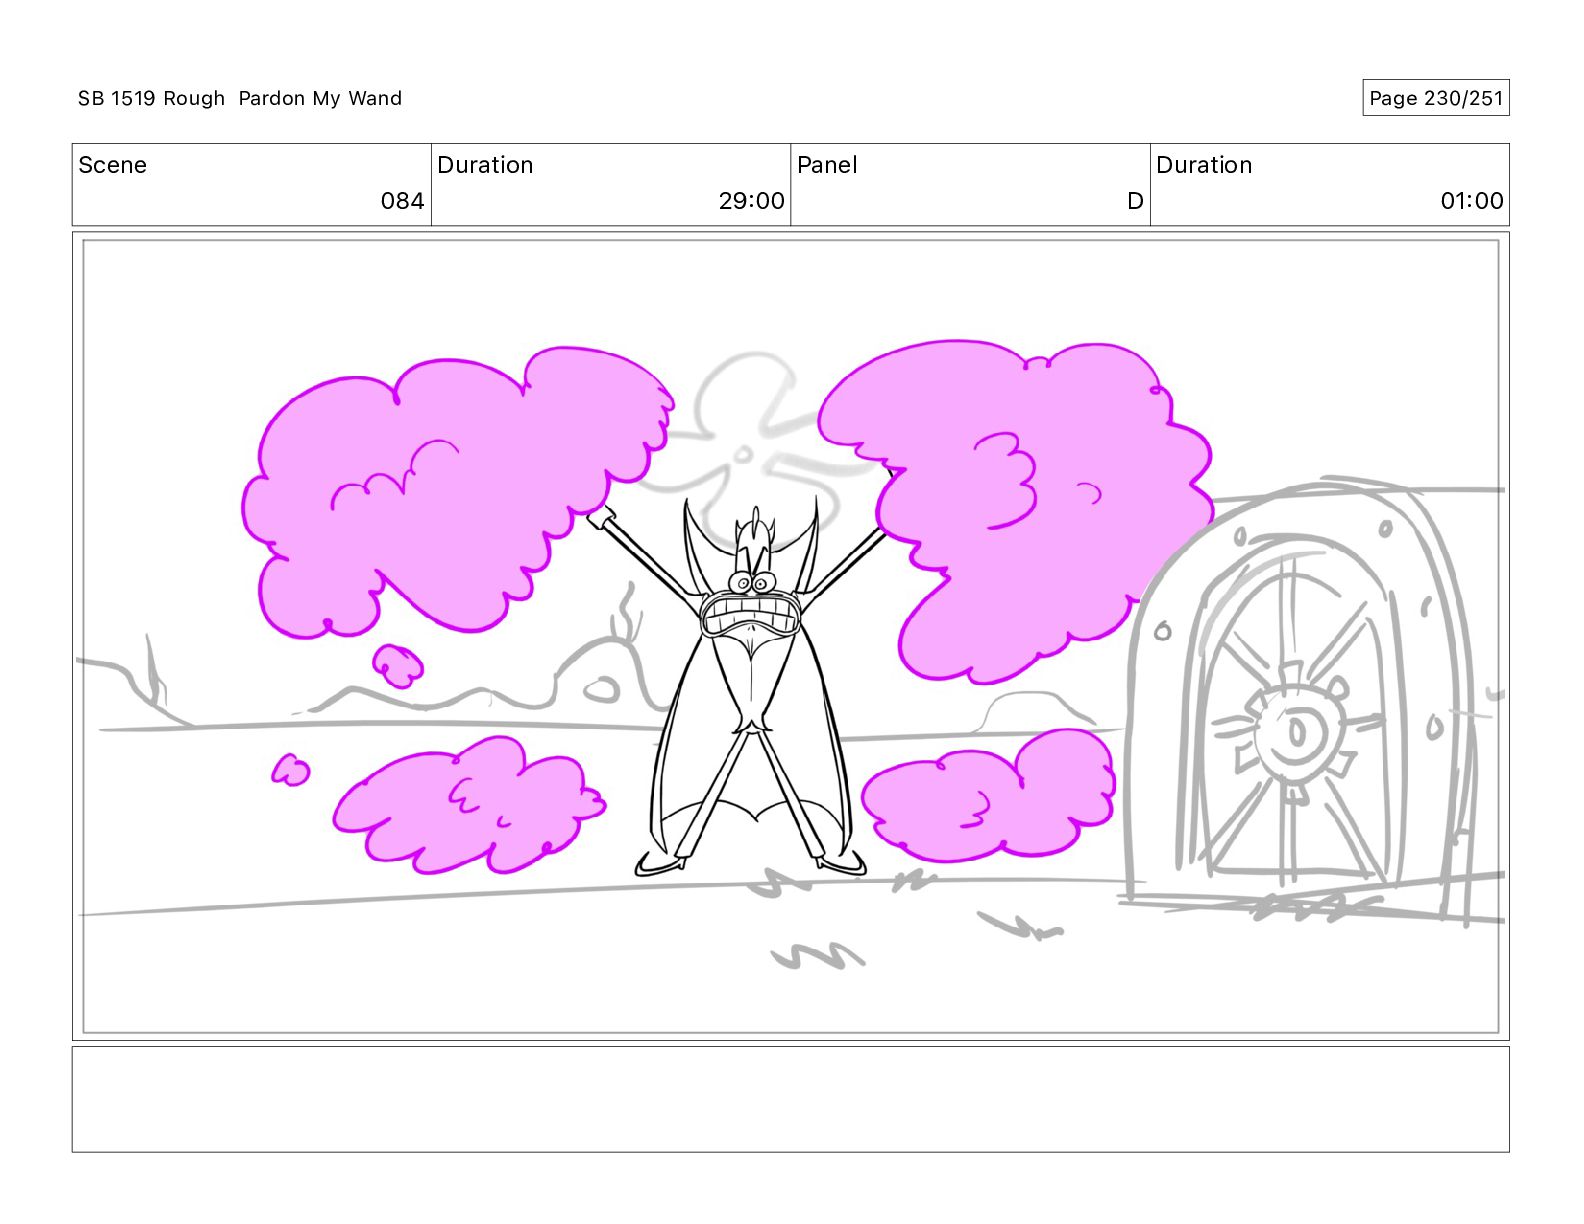The height and width of the screenshot is (1224, 1584).
Task: Click the 'Page 230/251' page indicator
Action: [1435, 98]
